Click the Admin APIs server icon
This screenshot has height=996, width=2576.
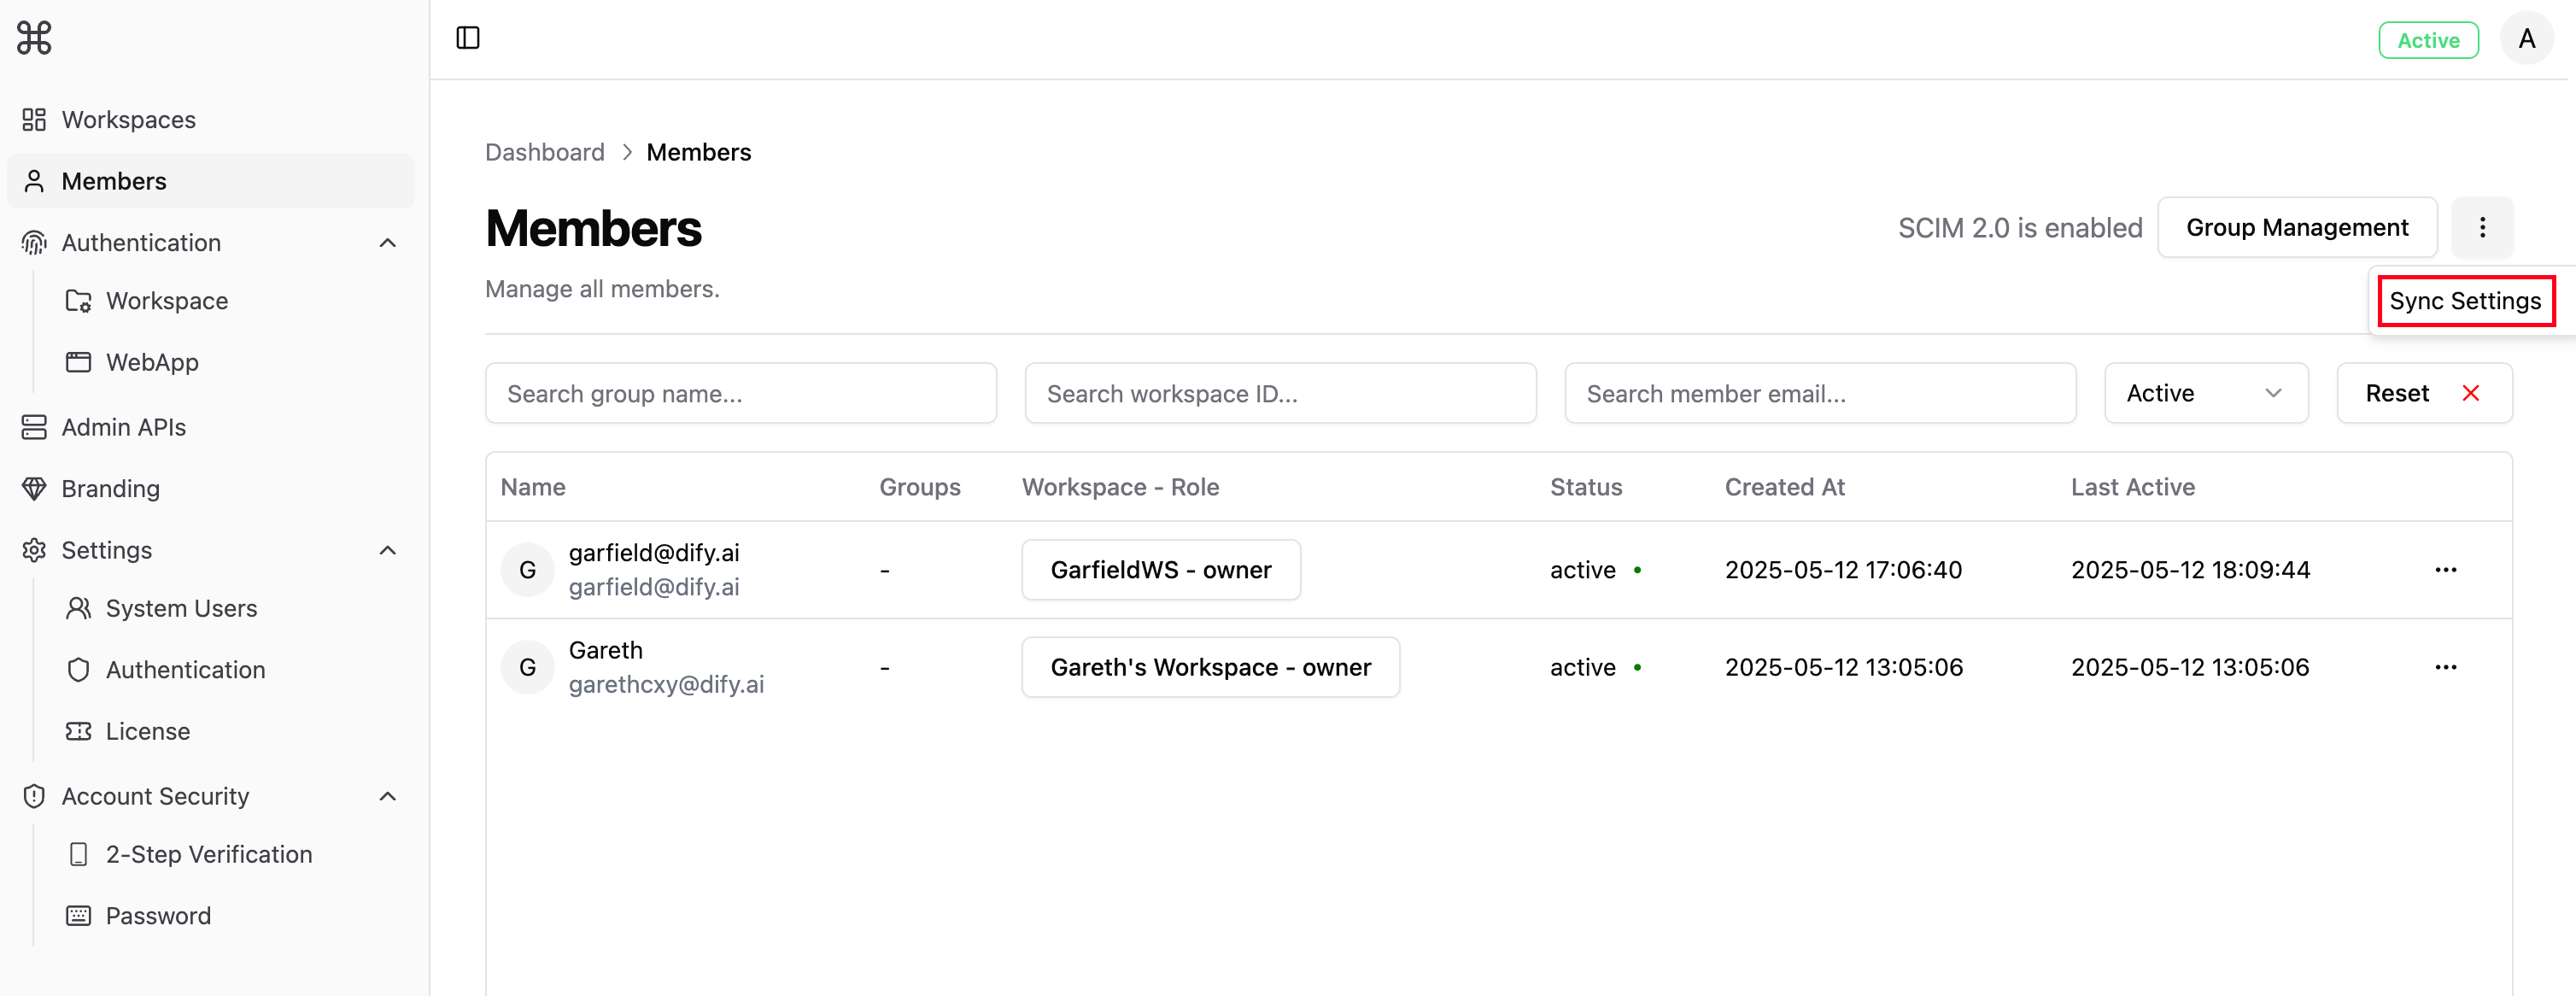click(34, 427)
